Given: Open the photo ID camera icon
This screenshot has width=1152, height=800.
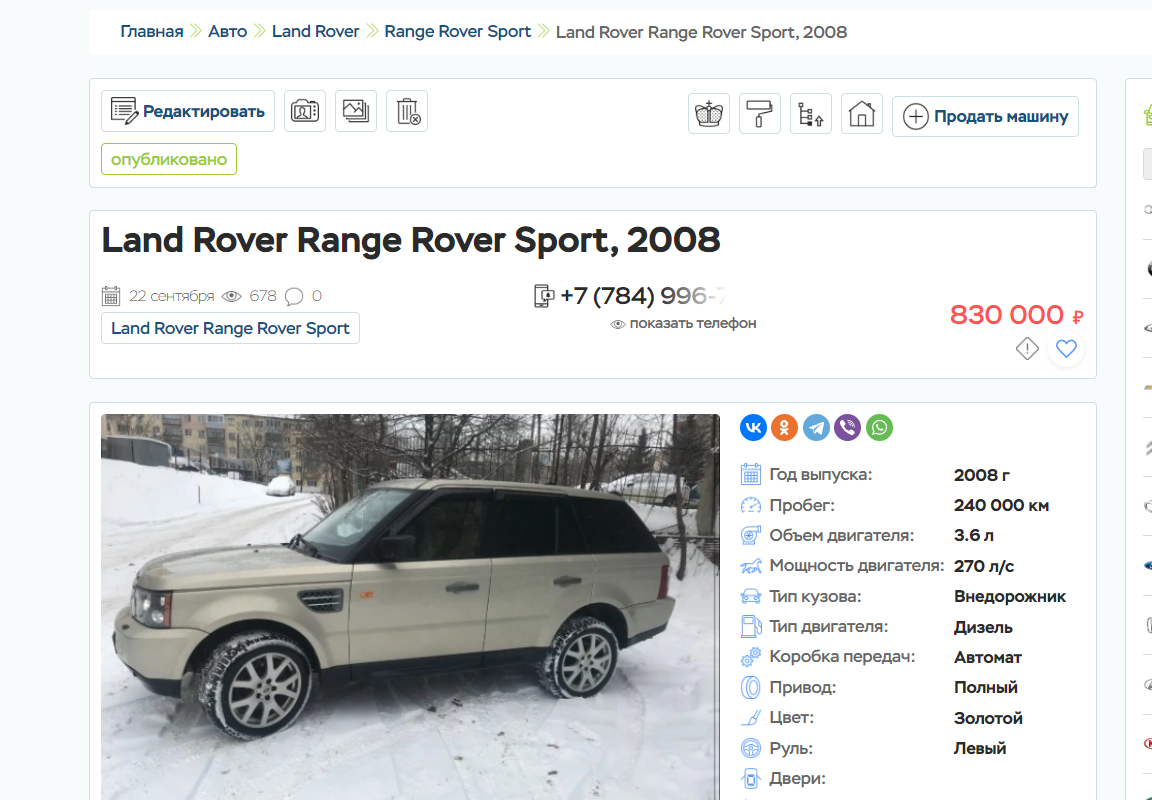Looking at the screenshot, I should (x=305, y=111).
